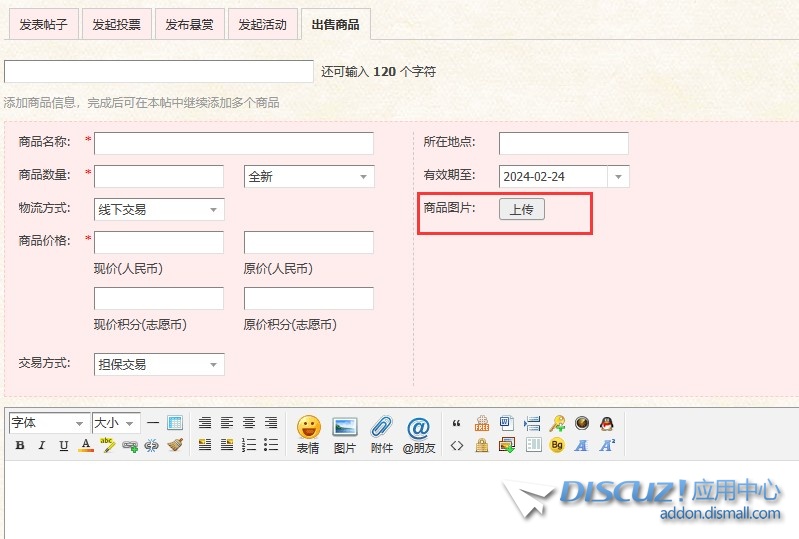Viewport: 799px width, 539px height.
Task: Open the 表情 emoticon picker
Action: coord(308,435)
